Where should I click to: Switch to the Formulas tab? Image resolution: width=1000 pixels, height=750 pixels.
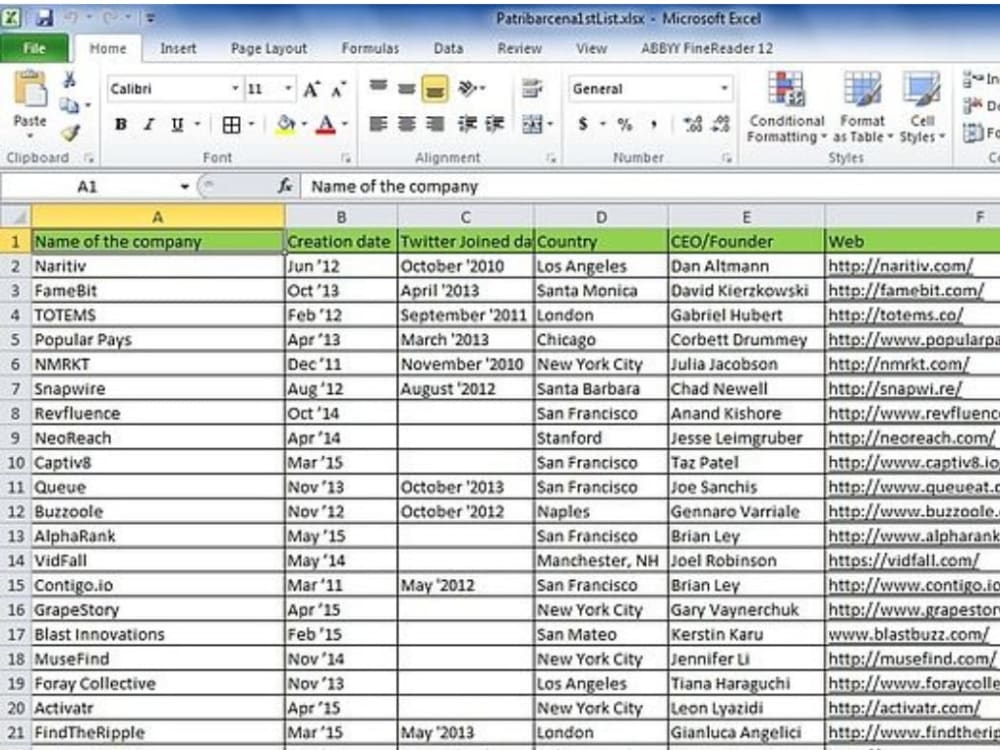pyautogui.click(x=370, y=48)
